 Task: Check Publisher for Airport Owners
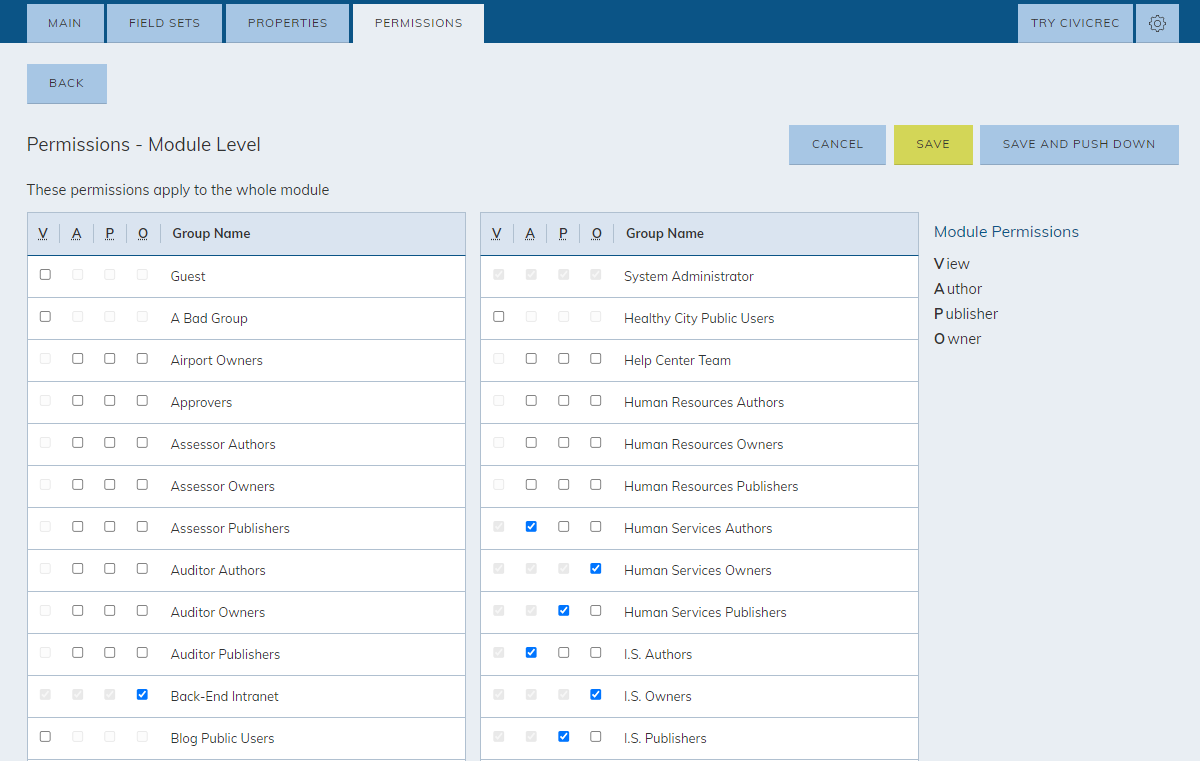(110, 359)
